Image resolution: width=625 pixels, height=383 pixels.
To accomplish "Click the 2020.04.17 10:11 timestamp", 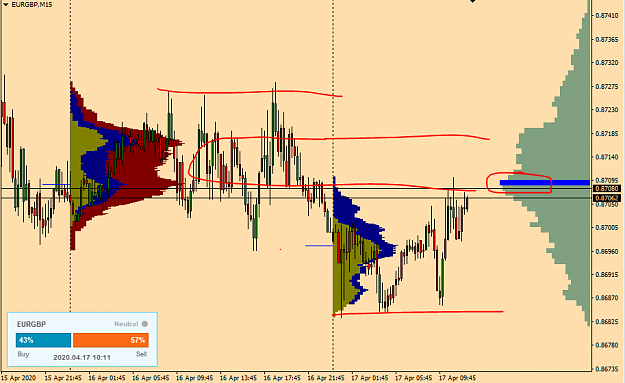I will tap(82, 357).
